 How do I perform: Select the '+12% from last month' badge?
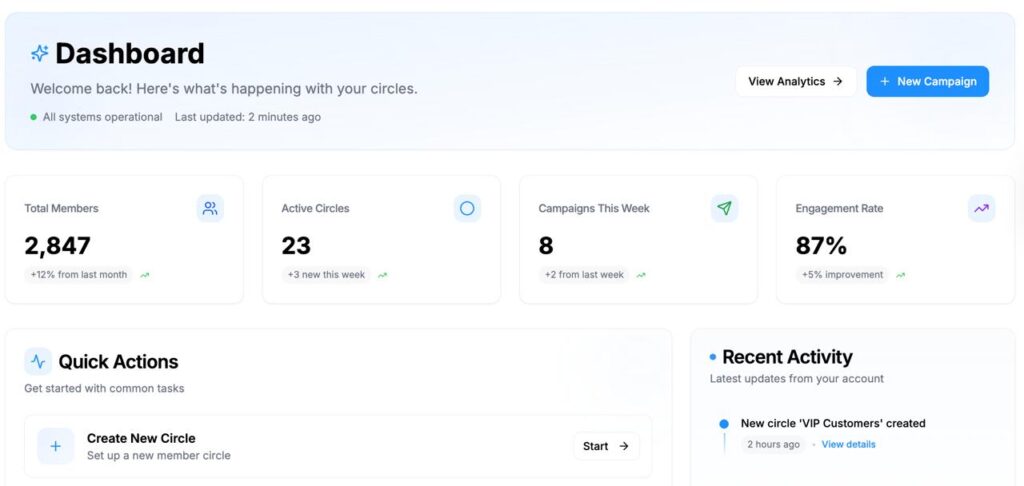coord(79,274)
